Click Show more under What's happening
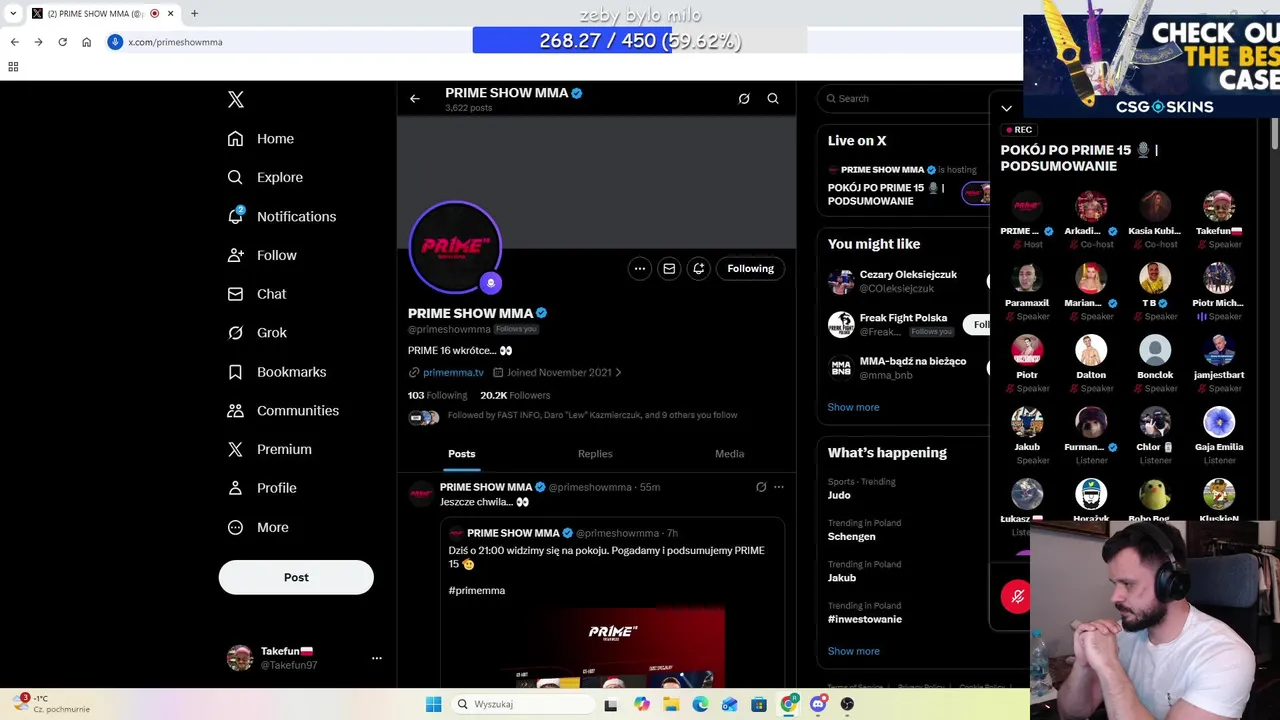 pos(853,651)
